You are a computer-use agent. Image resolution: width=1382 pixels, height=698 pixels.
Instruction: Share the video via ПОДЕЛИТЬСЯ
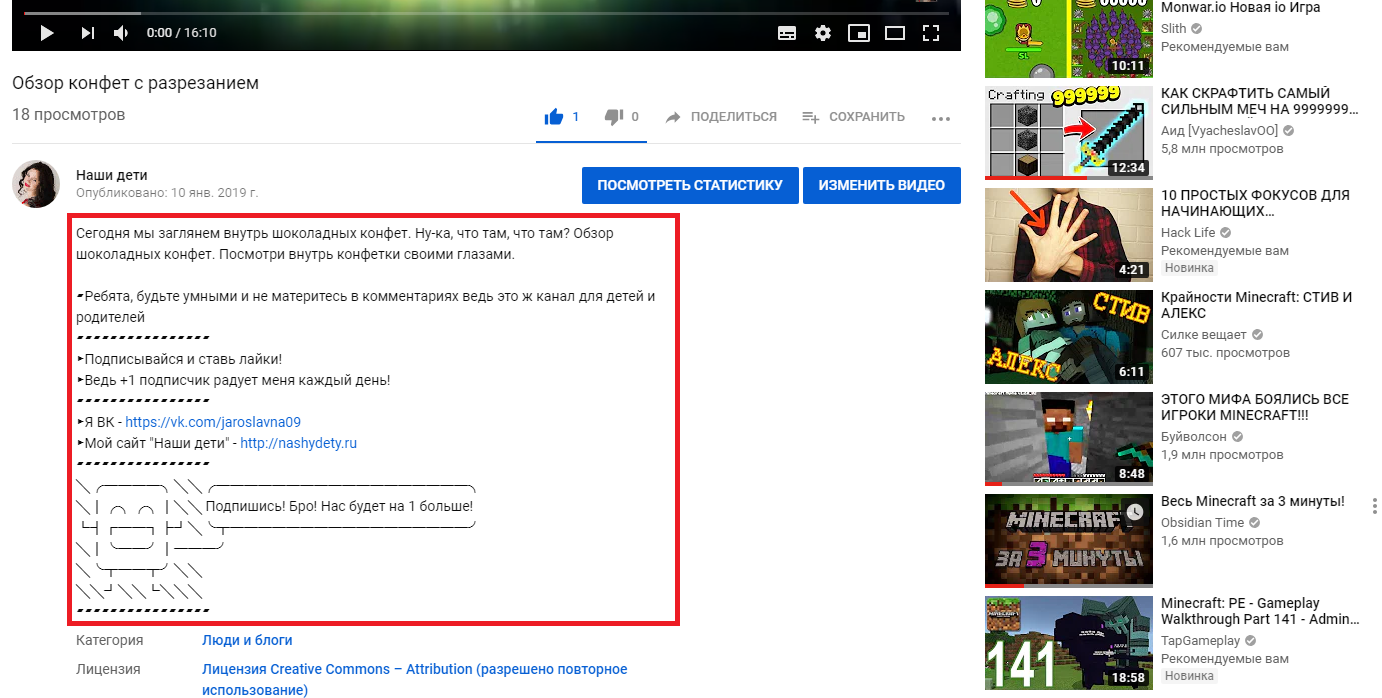(721, 117)
